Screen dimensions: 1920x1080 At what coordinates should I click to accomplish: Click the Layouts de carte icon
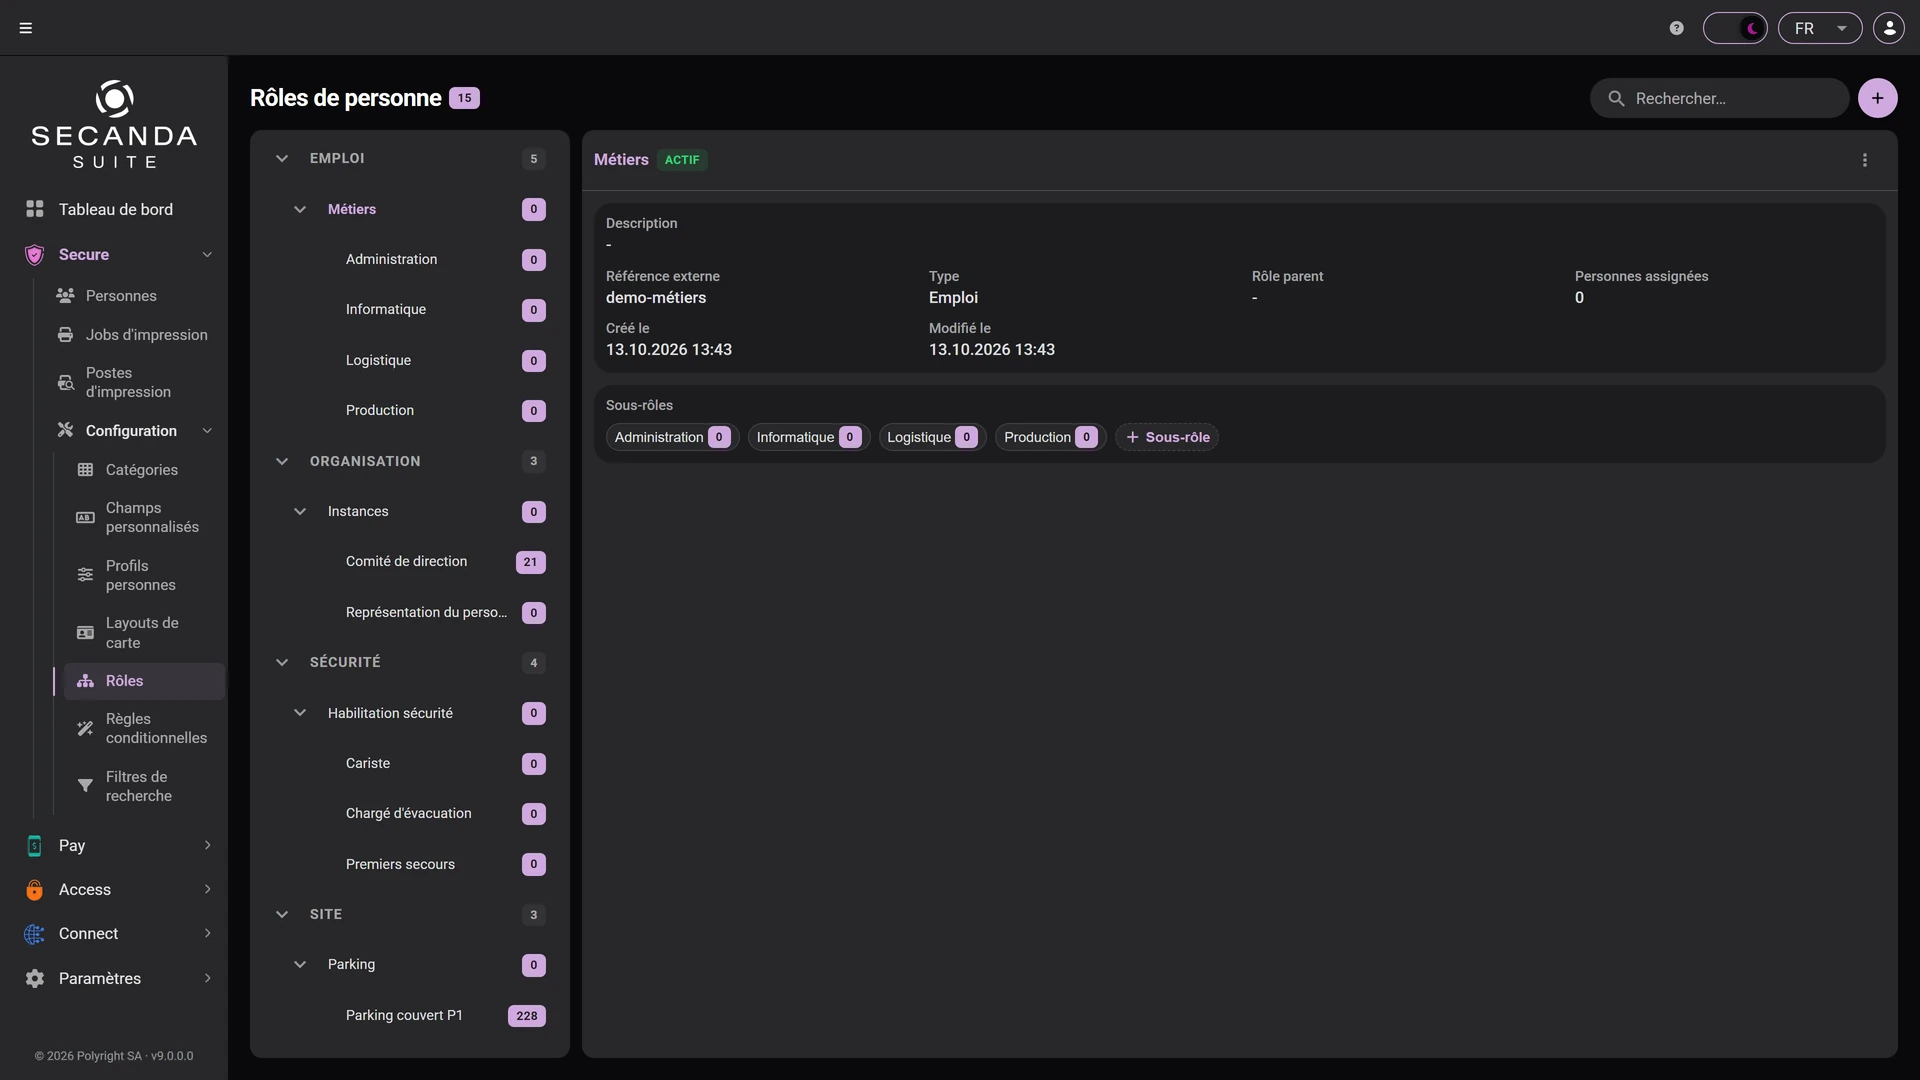pyautogui.click(x=85, y=633)
